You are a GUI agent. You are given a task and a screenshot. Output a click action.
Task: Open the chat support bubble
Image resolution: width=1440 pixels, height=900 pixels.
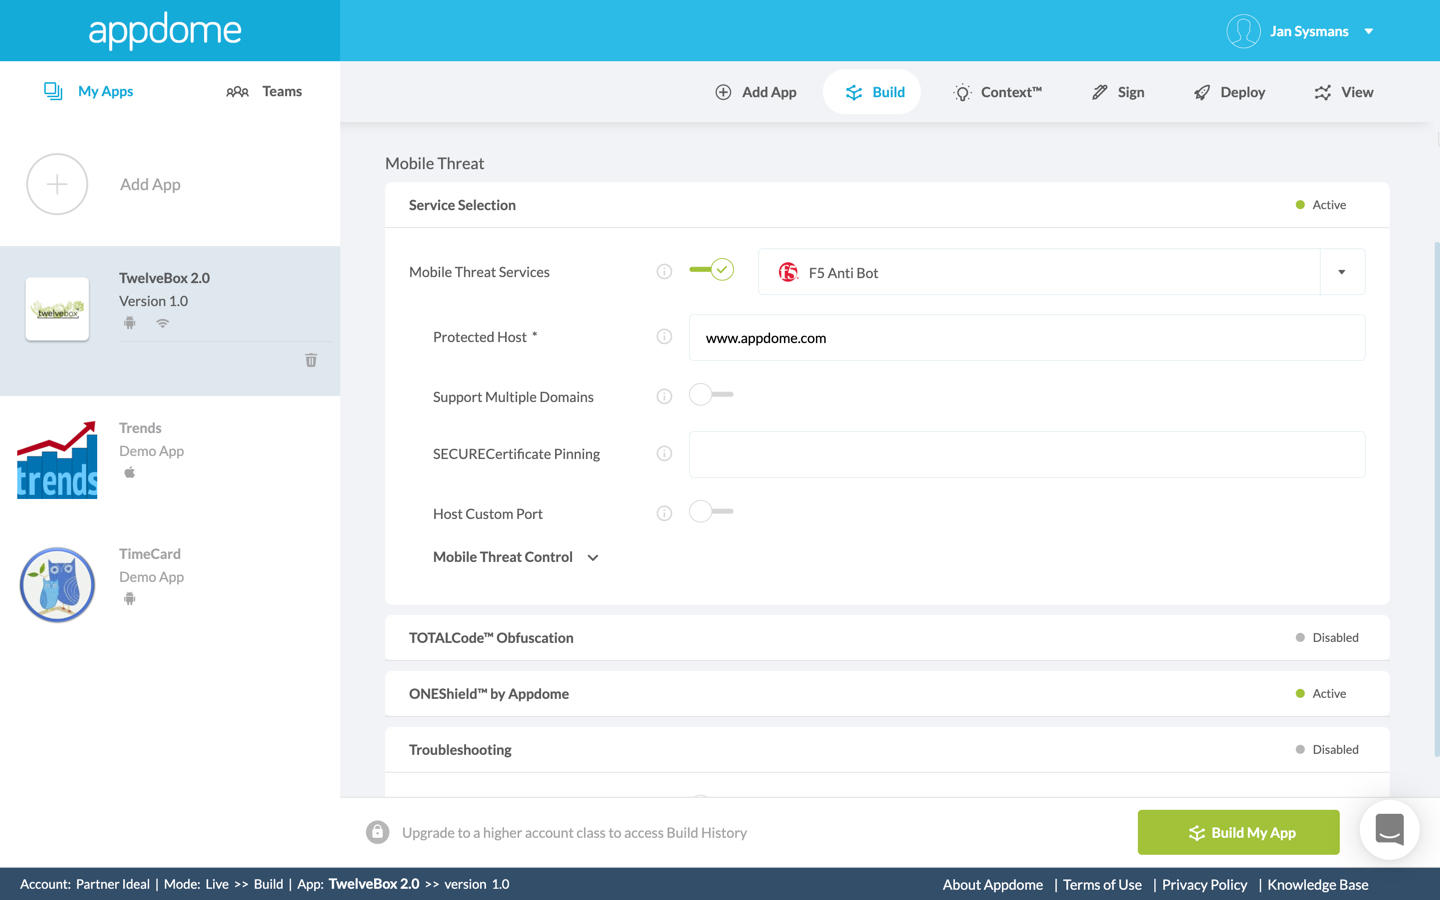[x=1389, y=830]
